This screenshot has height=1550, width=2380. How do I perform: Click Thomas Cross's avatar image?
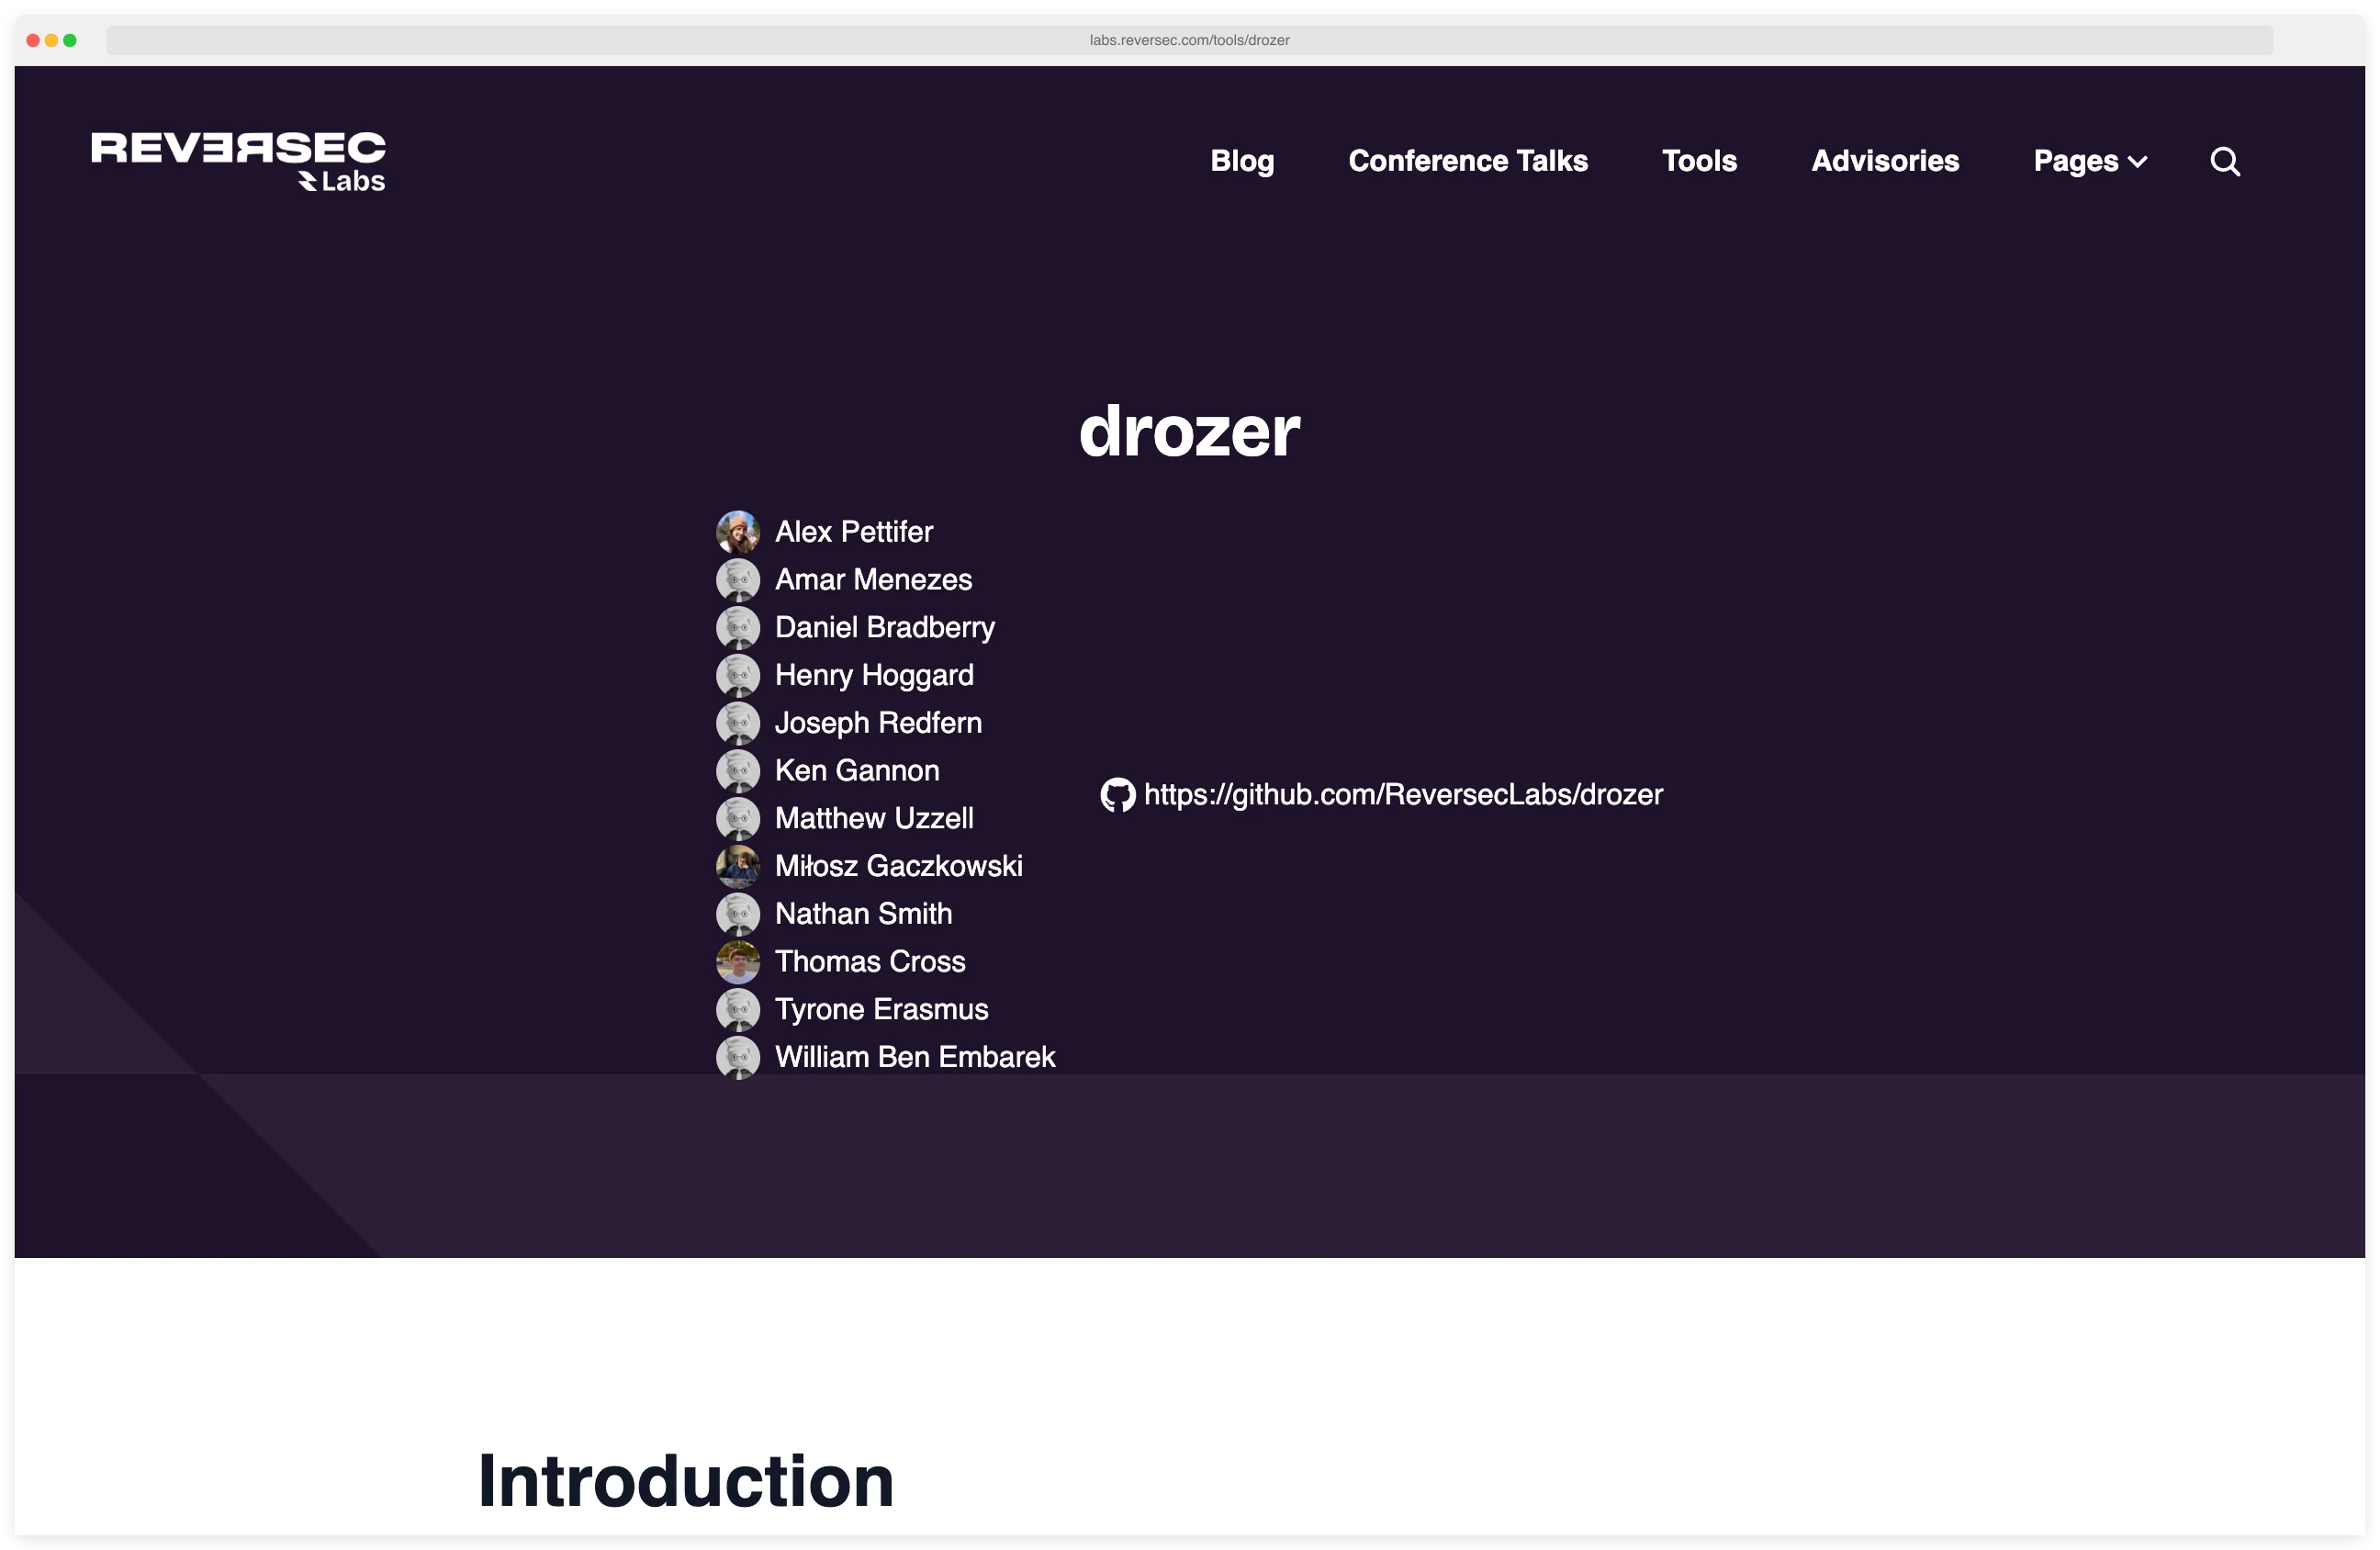738,961
